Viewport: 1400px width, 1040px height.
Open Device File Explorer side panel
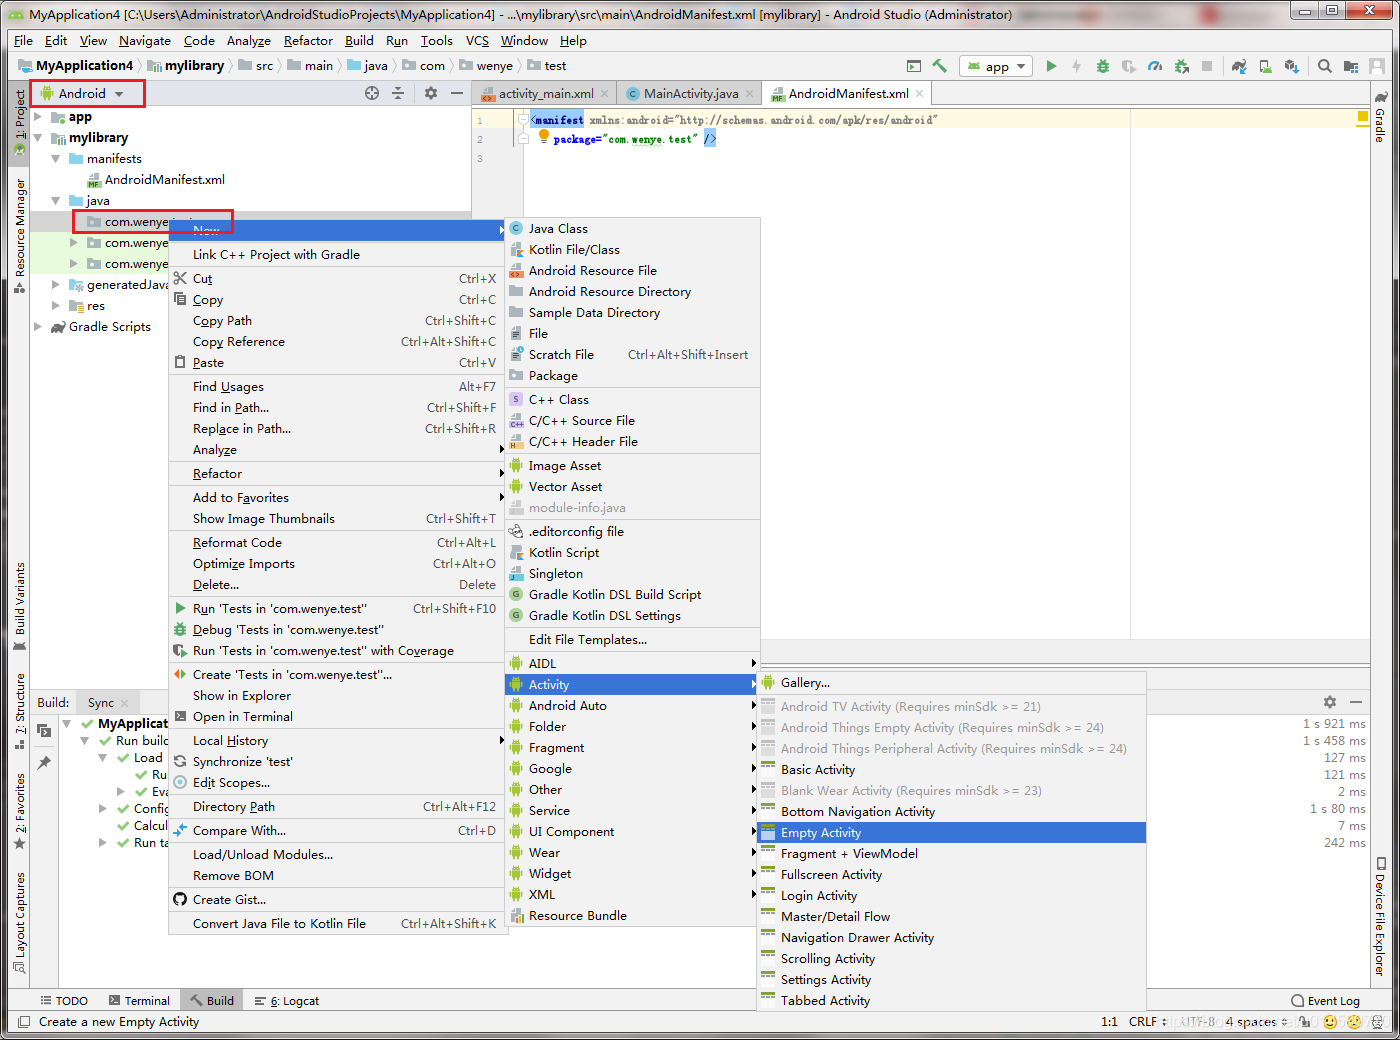point(1380,916)
